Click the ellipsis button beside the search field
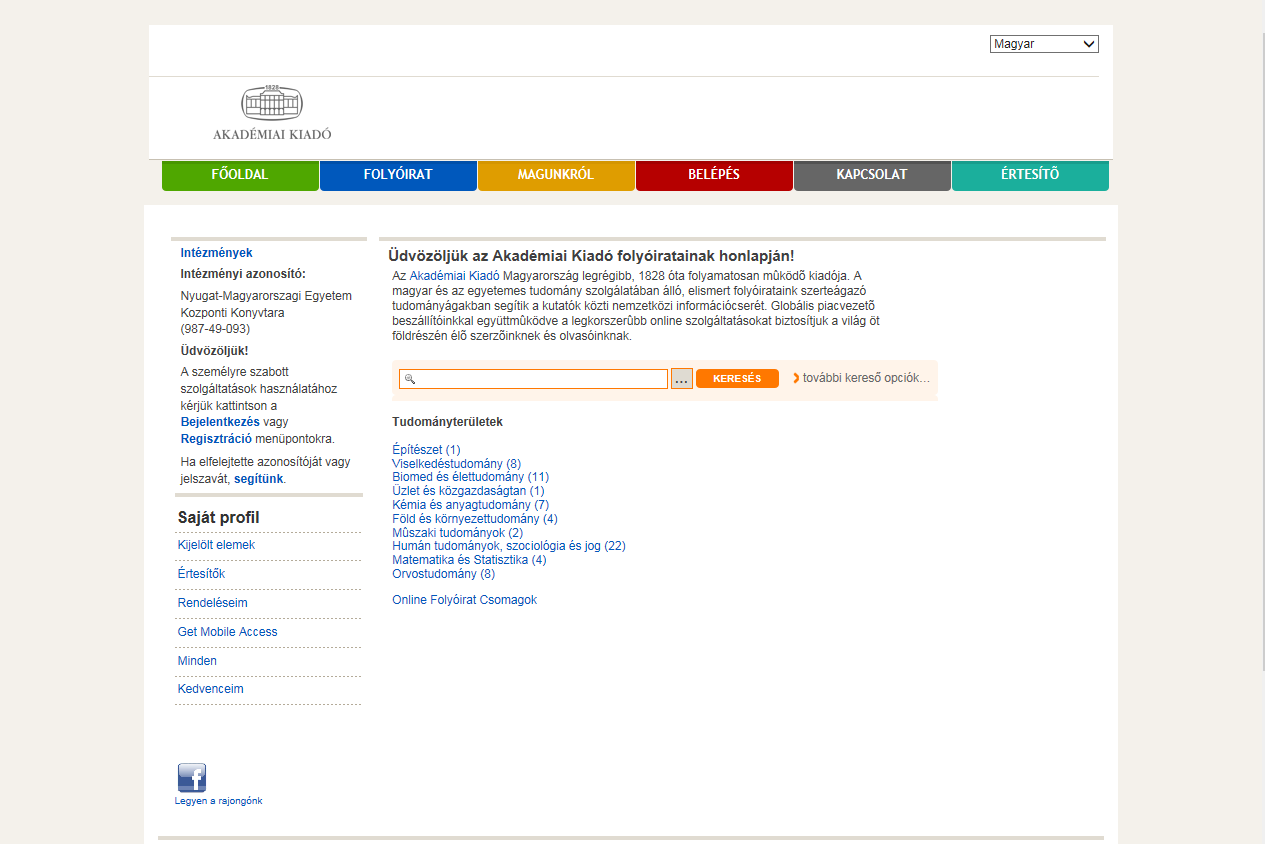 [681, 379]
